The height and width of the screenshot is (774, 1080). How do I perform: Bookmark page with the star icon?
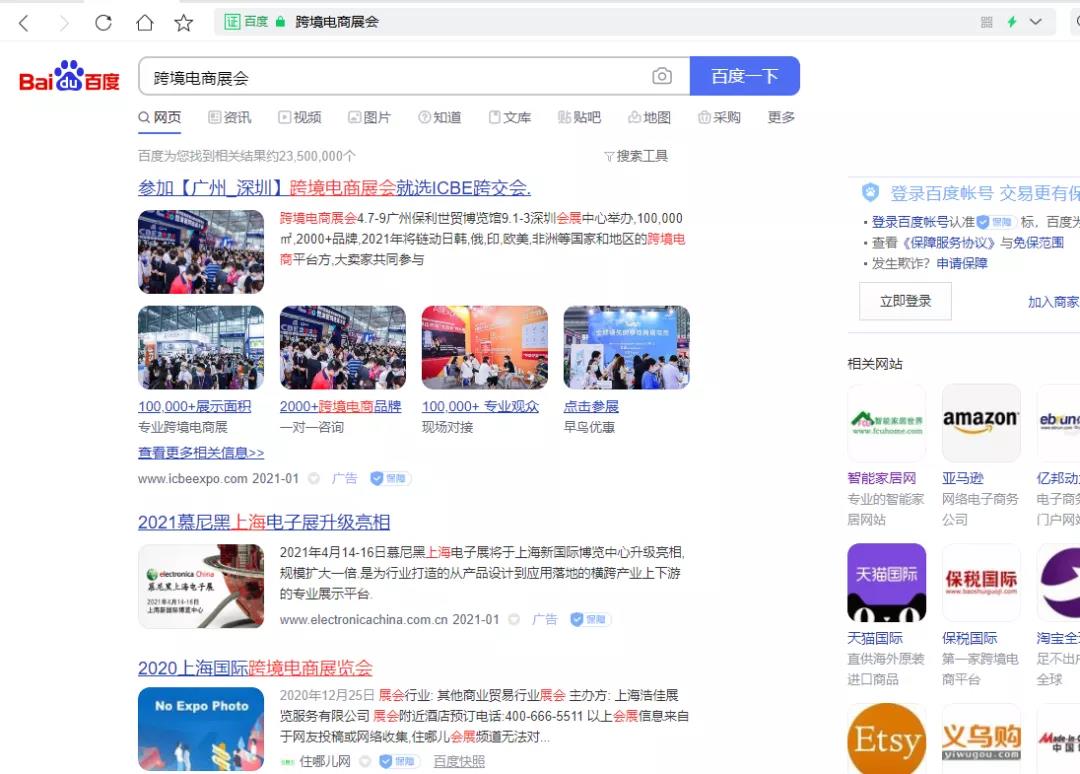coord(183,23)
